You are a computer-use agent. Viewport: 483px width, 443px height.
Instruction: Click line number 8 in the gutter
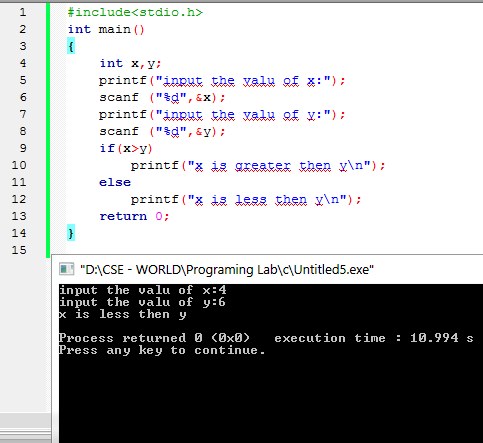click(23, 131)
